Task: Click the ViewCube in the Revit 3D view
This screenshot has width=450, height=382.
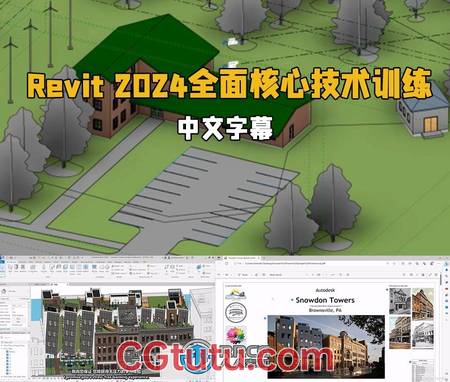Action: click(x=202, y=300)
